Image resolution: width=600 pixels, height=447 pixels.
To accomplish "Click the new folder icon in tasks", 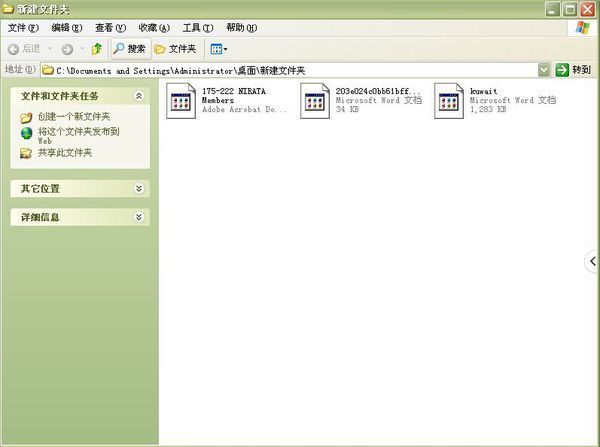I will (26, 117).
